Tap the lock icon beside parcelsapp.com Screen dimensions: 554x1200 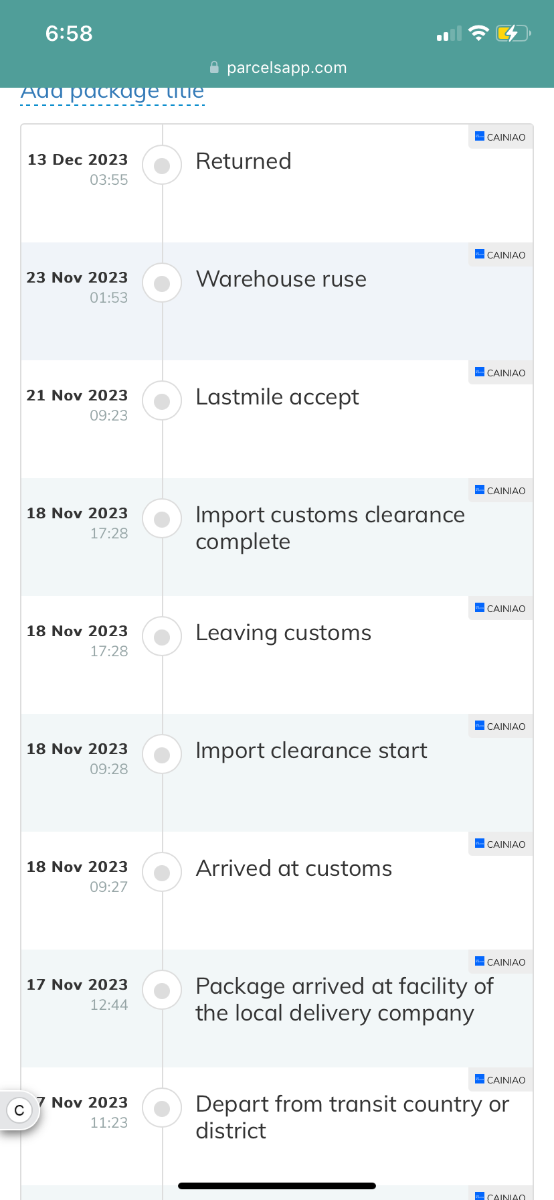tap(214, 68)
